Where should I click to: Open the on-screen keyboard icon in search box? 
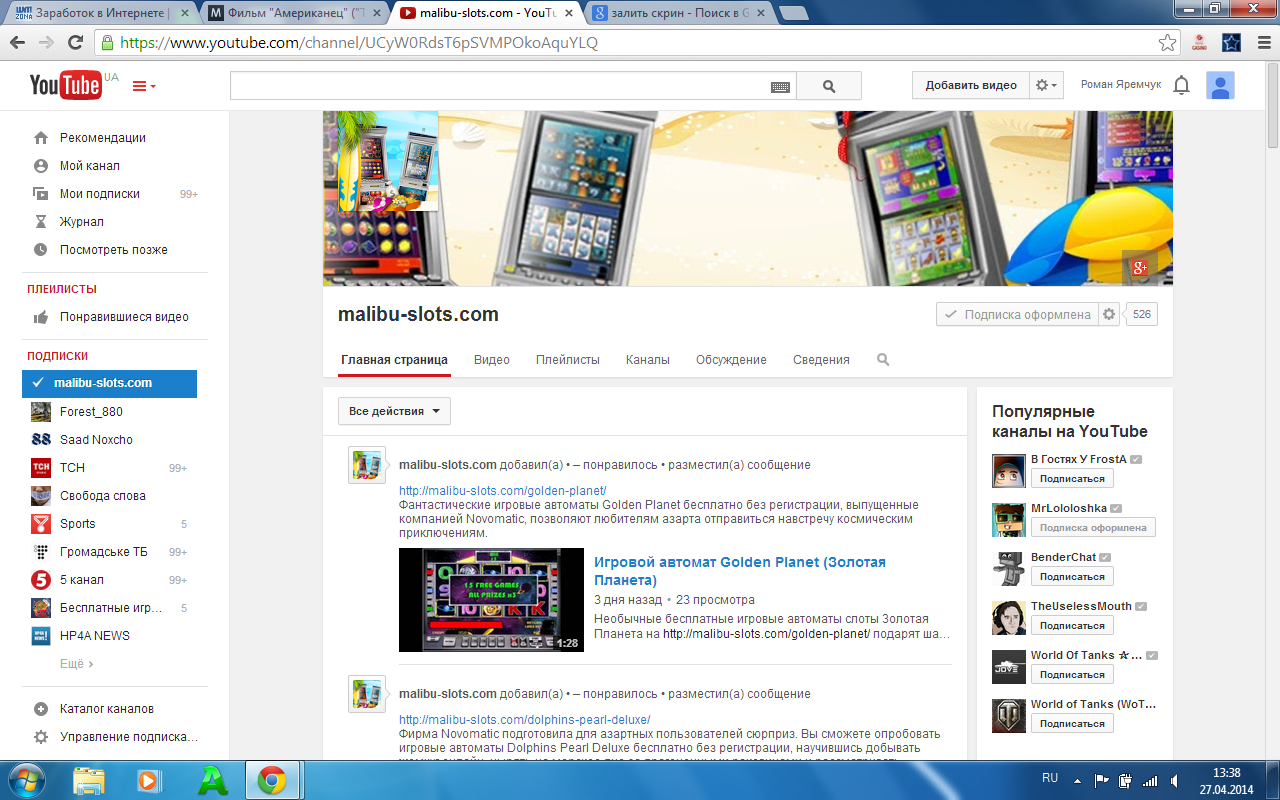(x=780, y=87)
